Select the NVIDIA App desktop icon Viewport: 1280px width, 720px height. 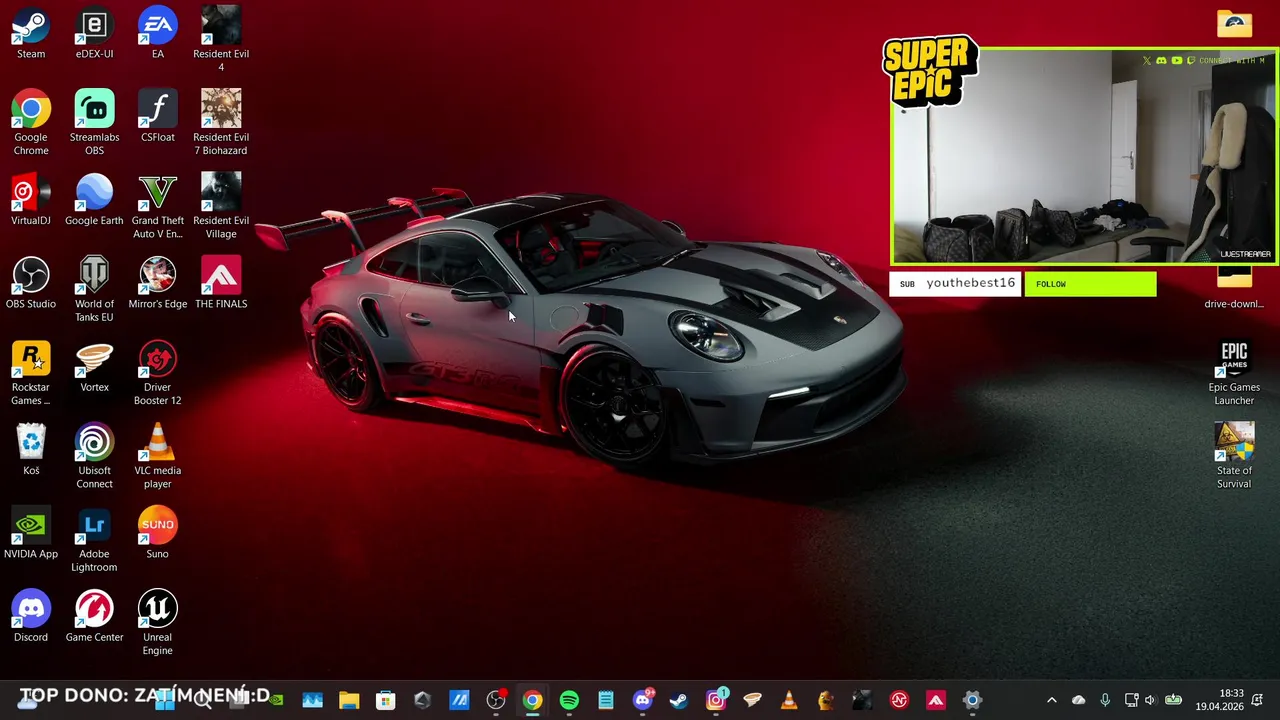[x=31, y=534]
